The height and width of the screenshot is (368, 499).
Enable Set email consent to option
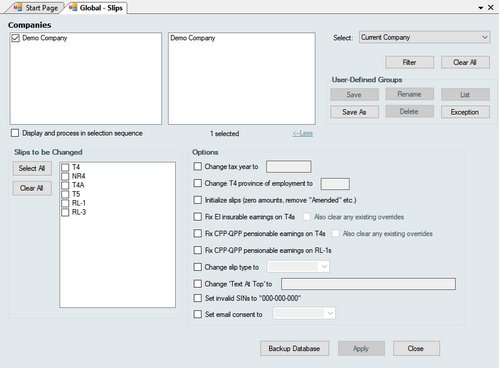198,314
